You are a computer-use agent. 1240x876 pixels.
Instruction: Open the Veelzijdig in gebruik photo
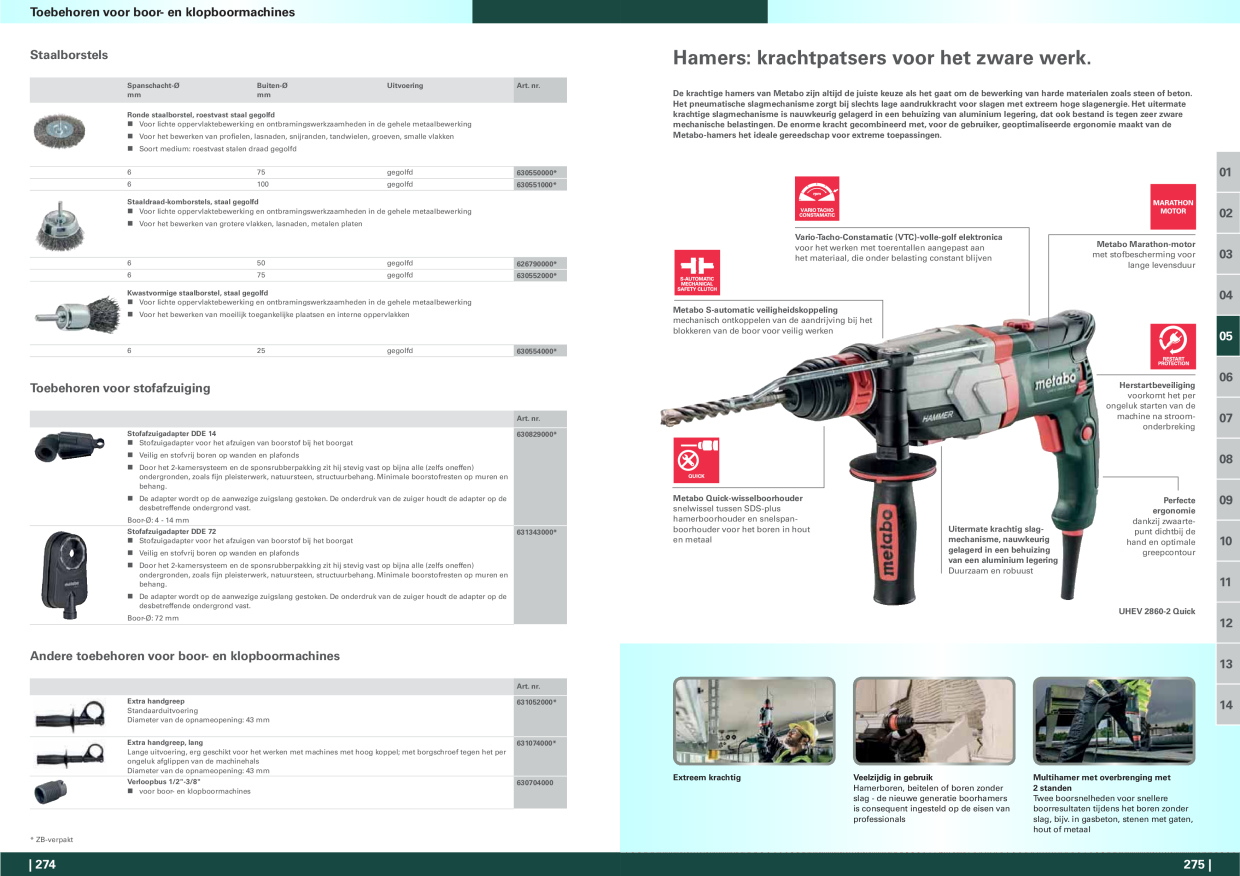(x=934, y=721)
